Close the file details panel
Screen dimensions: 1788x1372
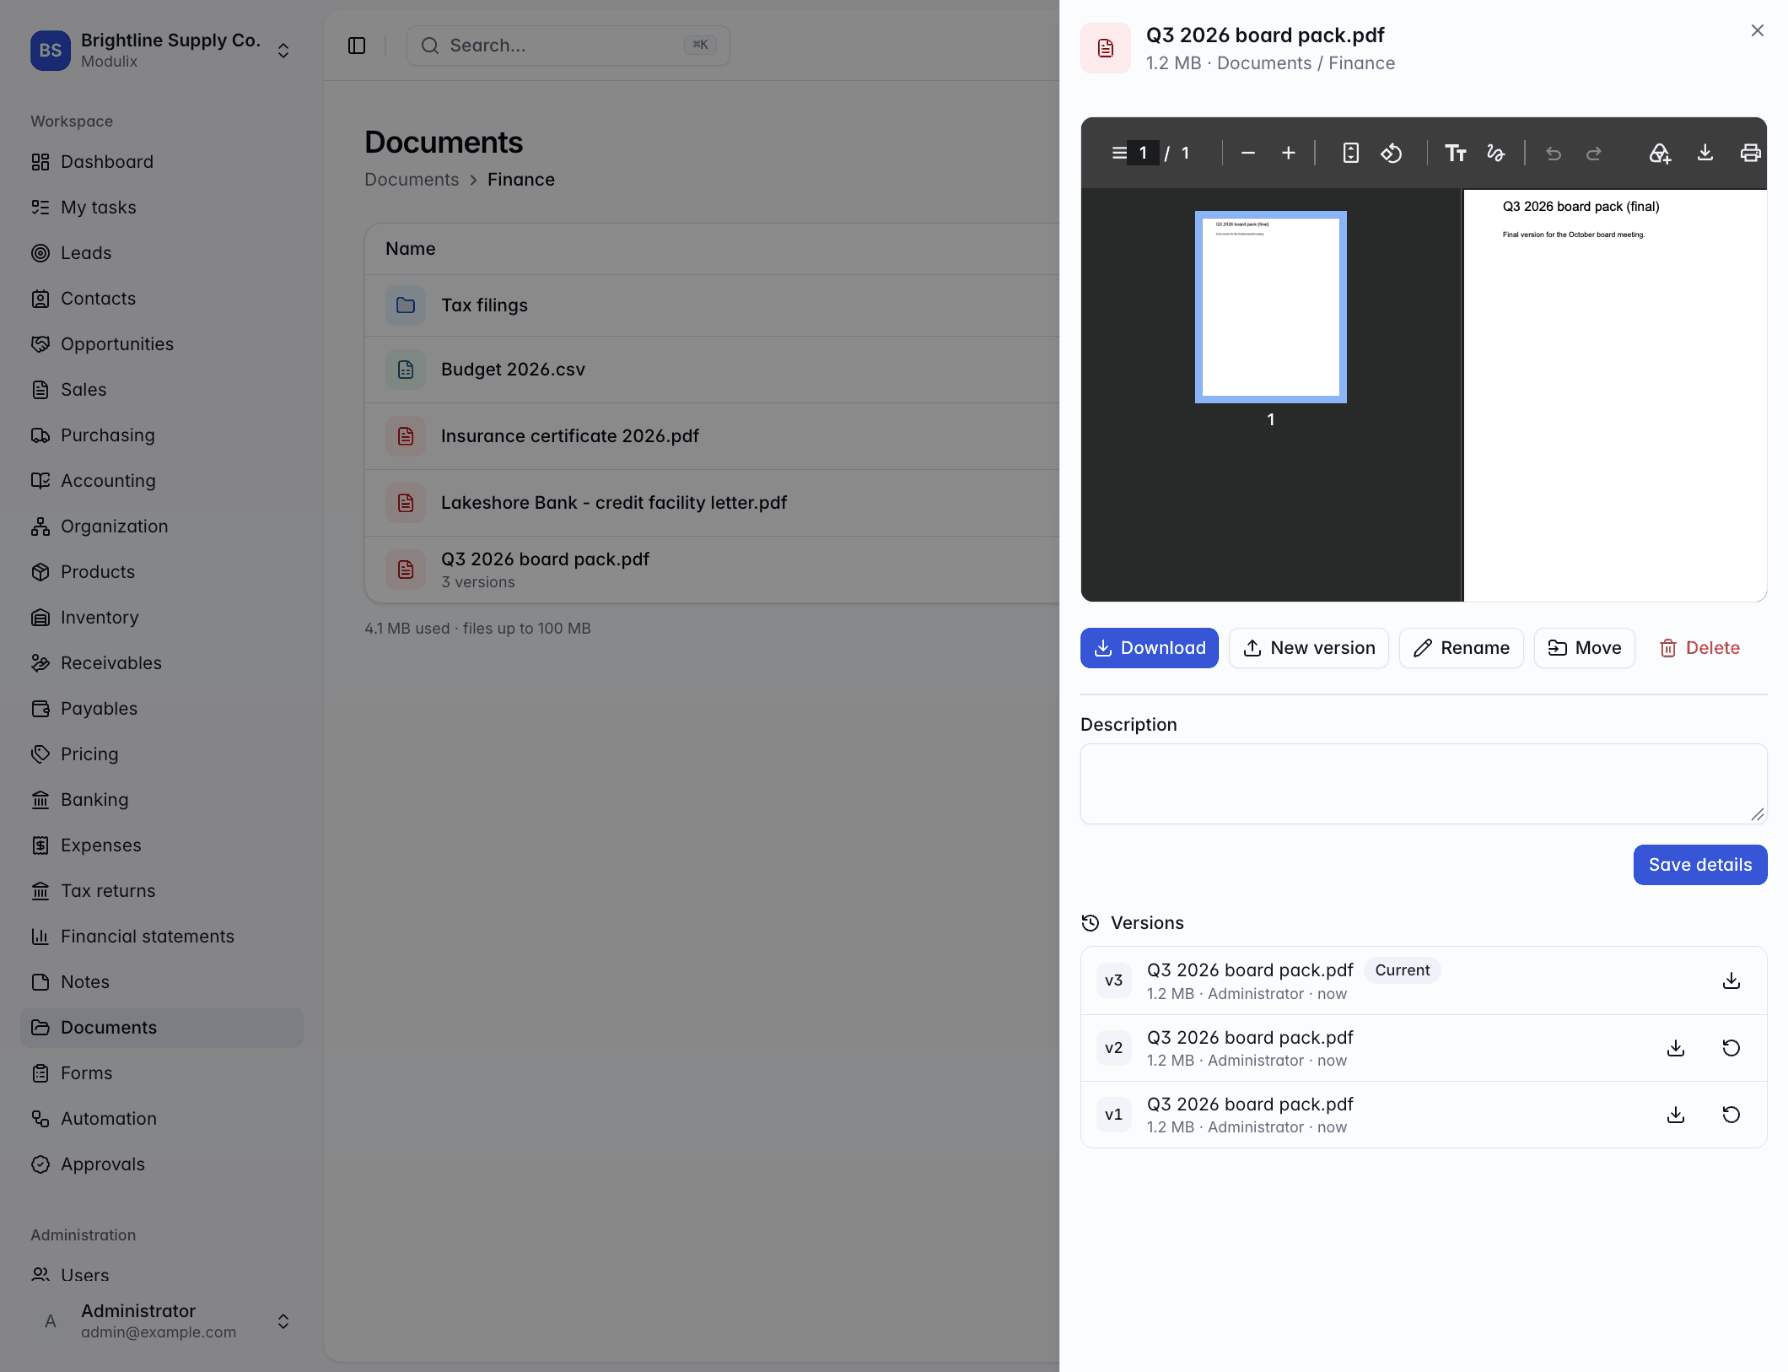pos(1757,31)
